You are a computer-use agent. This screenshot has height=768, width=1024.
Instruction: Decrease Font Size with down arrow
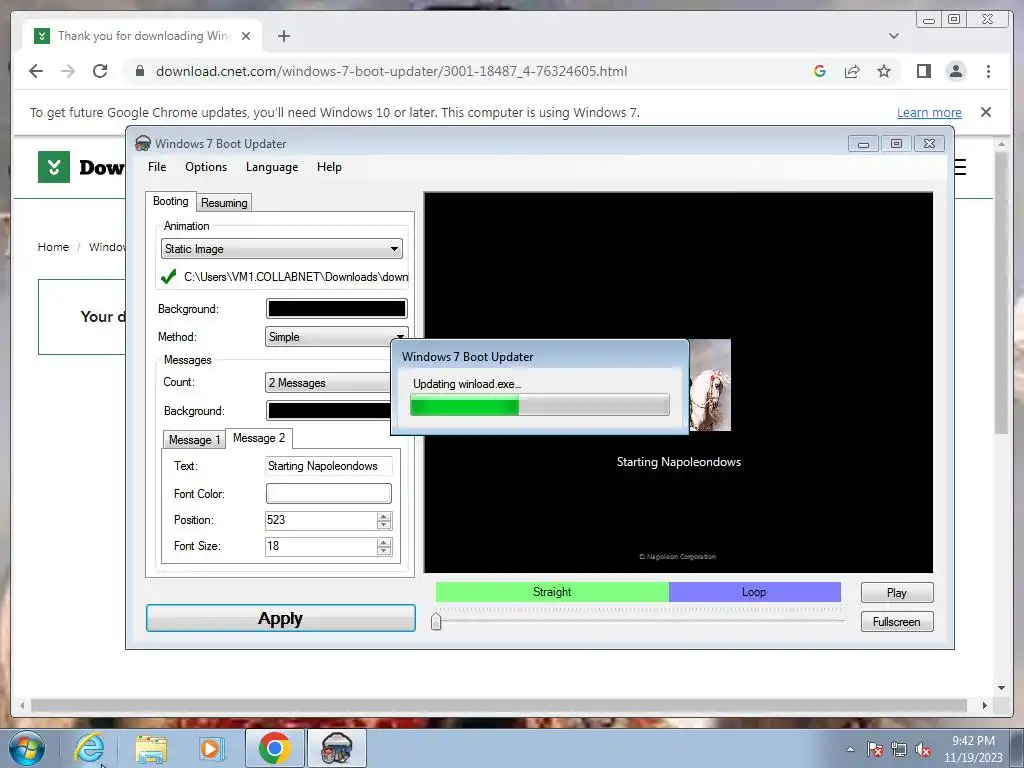tap(384, 551)
